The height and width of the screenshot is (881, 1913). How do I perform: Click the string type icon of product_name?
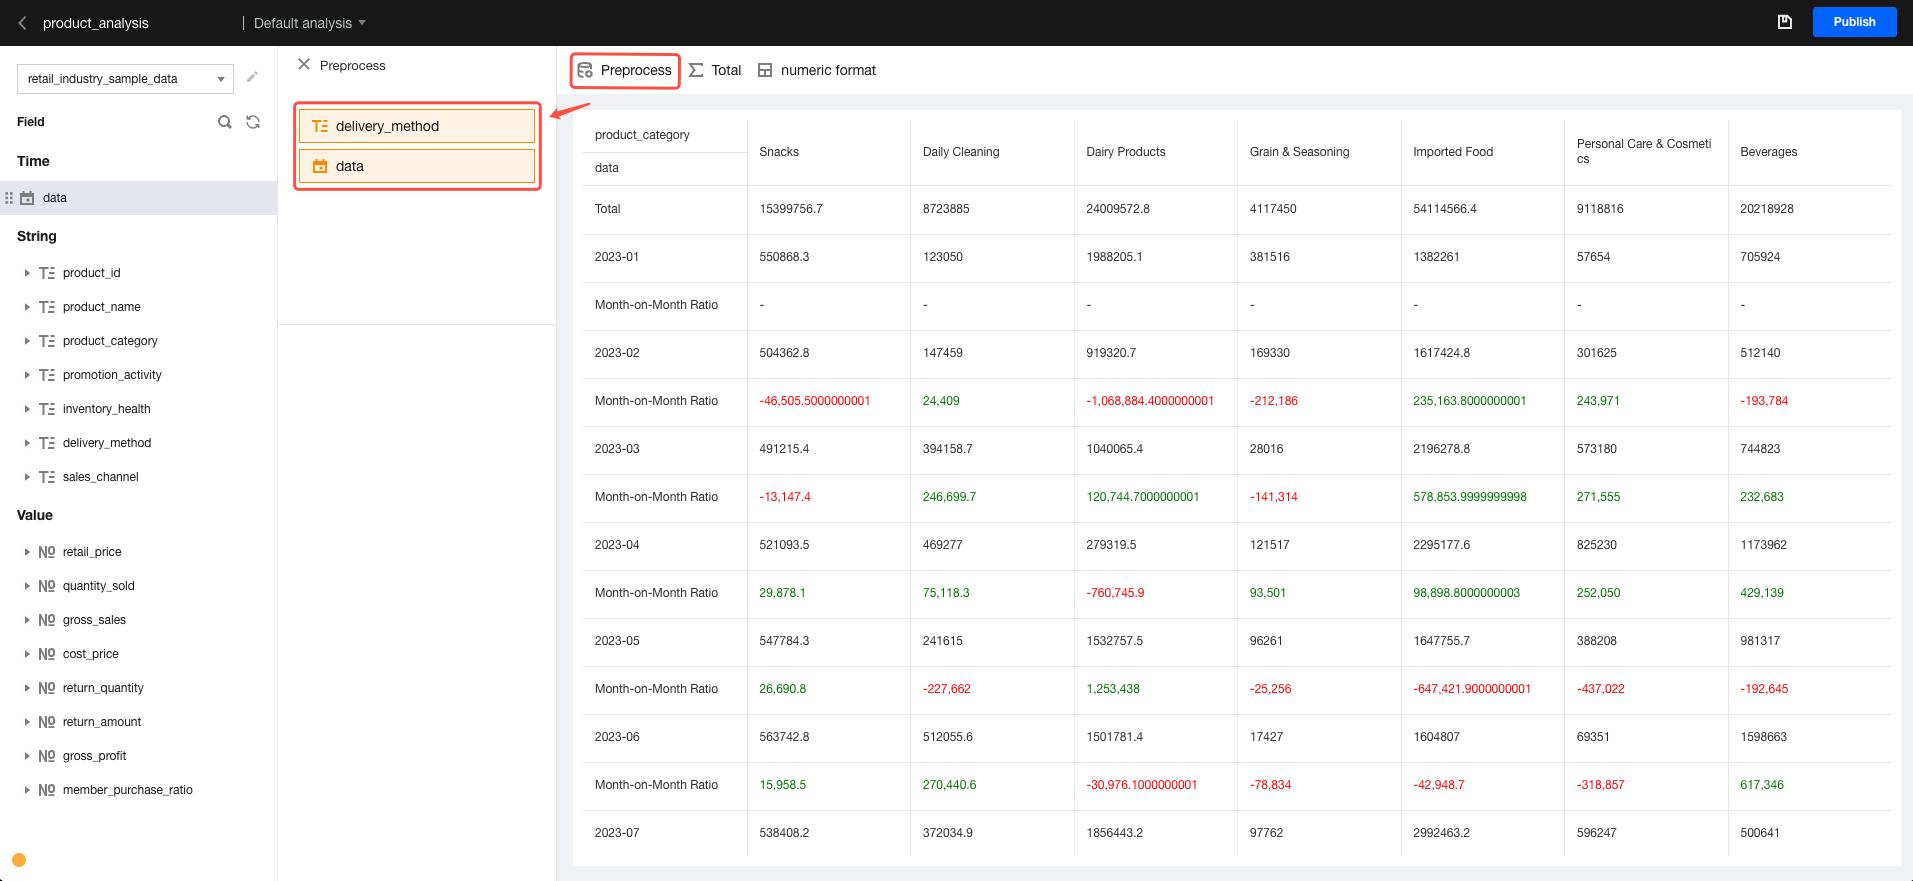pos(47,307)
